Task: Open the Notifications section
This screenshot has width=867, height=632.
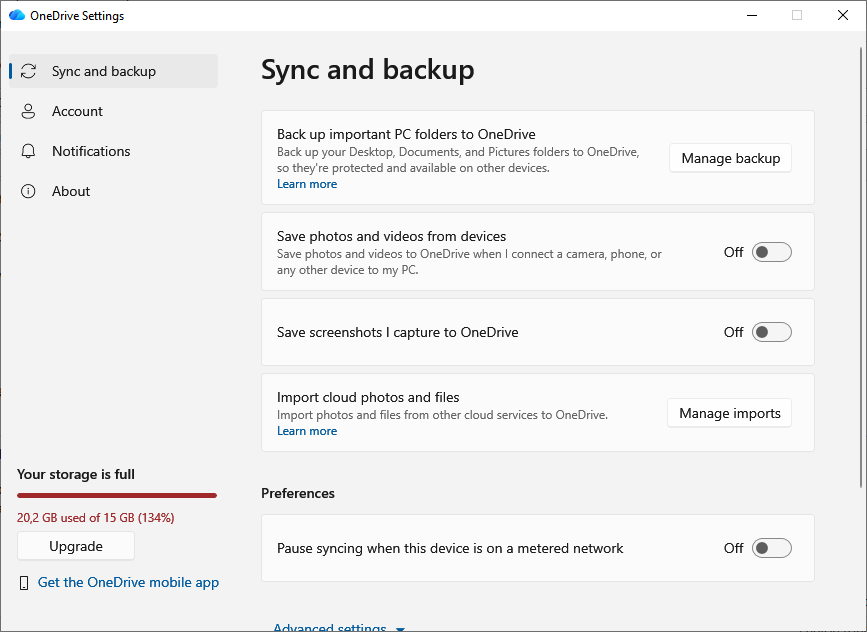Action: pos(113,151)
